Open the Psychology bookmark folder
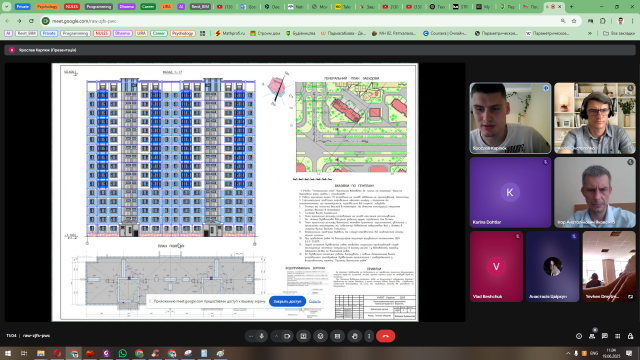 (x=182, y=33)
